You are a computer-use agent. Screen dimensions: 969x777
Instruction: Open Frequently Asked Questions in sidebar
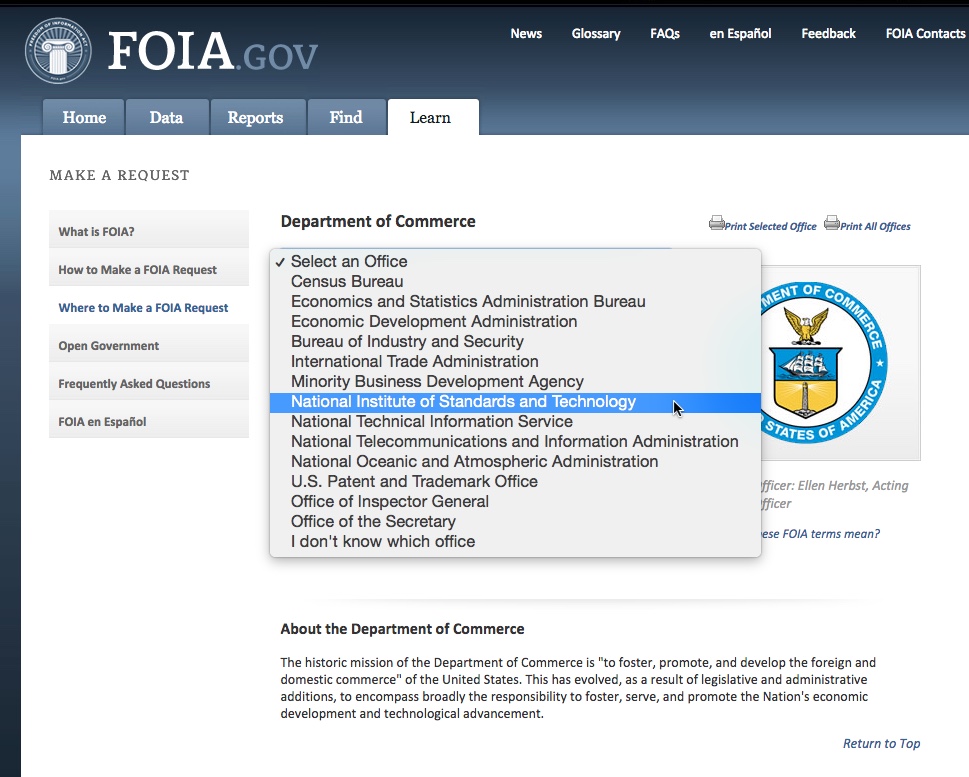point(134,384)
